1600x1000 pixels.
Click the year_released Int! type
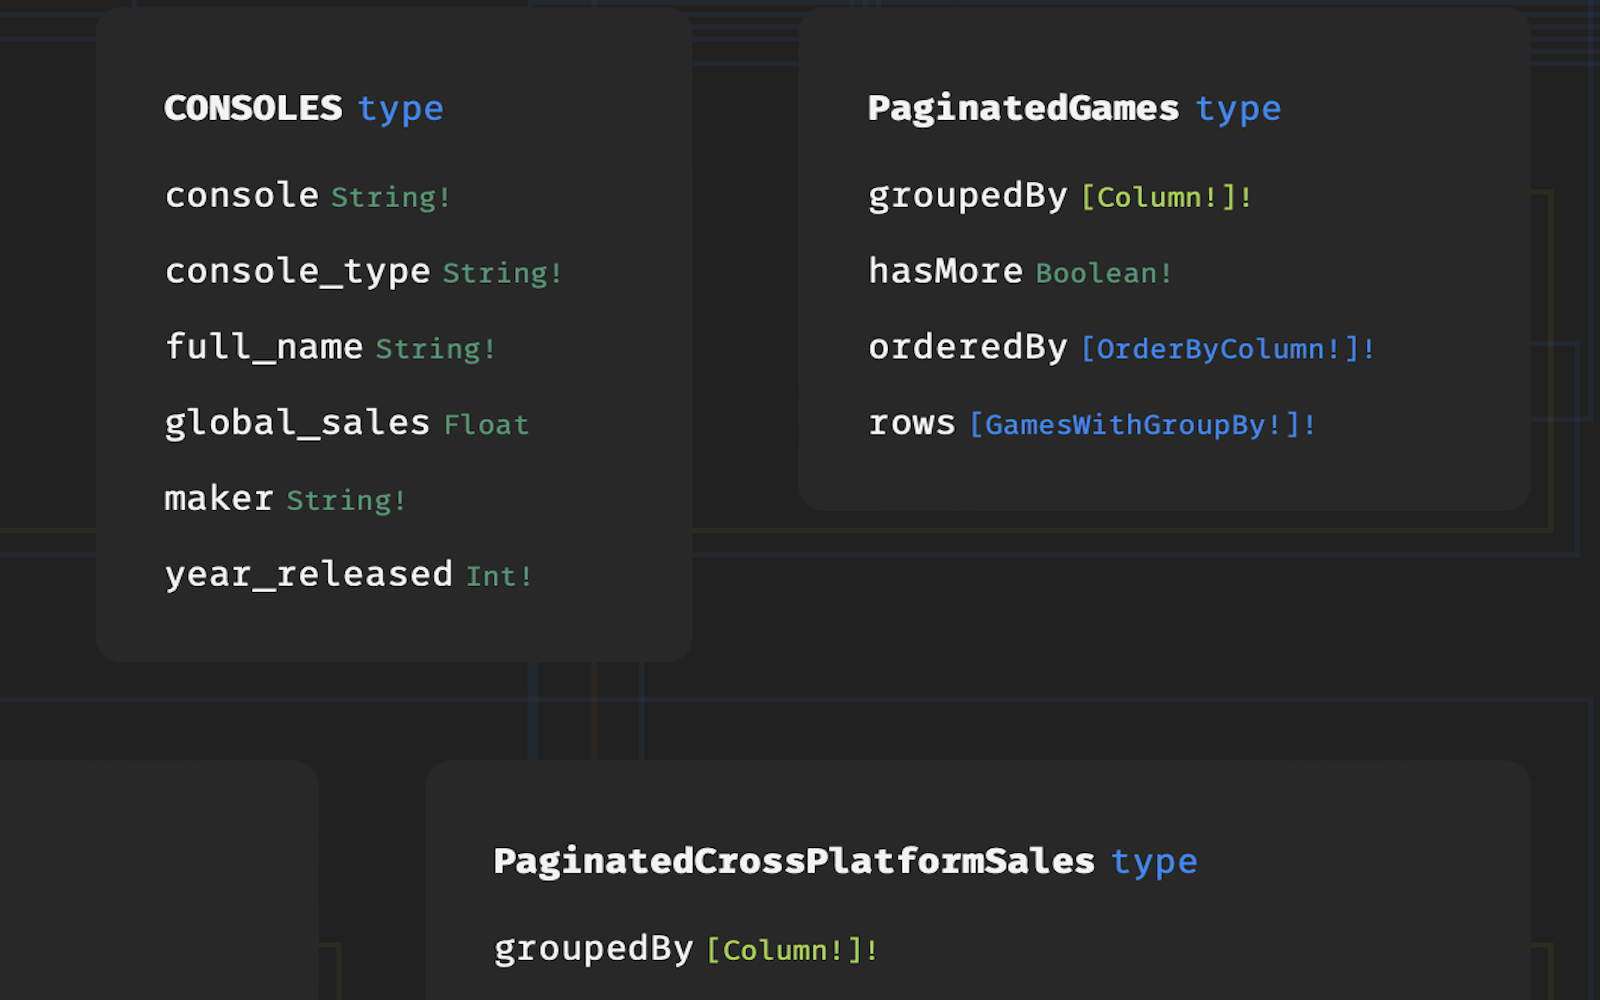[x=499, y=576]
